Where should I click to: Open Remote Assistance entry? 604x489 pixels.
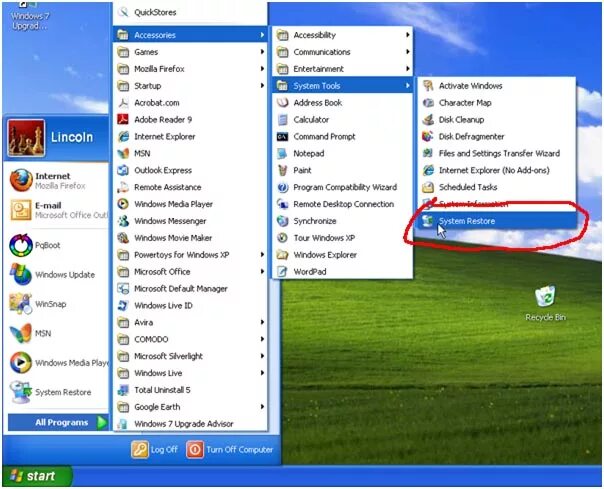pos(191,187)
